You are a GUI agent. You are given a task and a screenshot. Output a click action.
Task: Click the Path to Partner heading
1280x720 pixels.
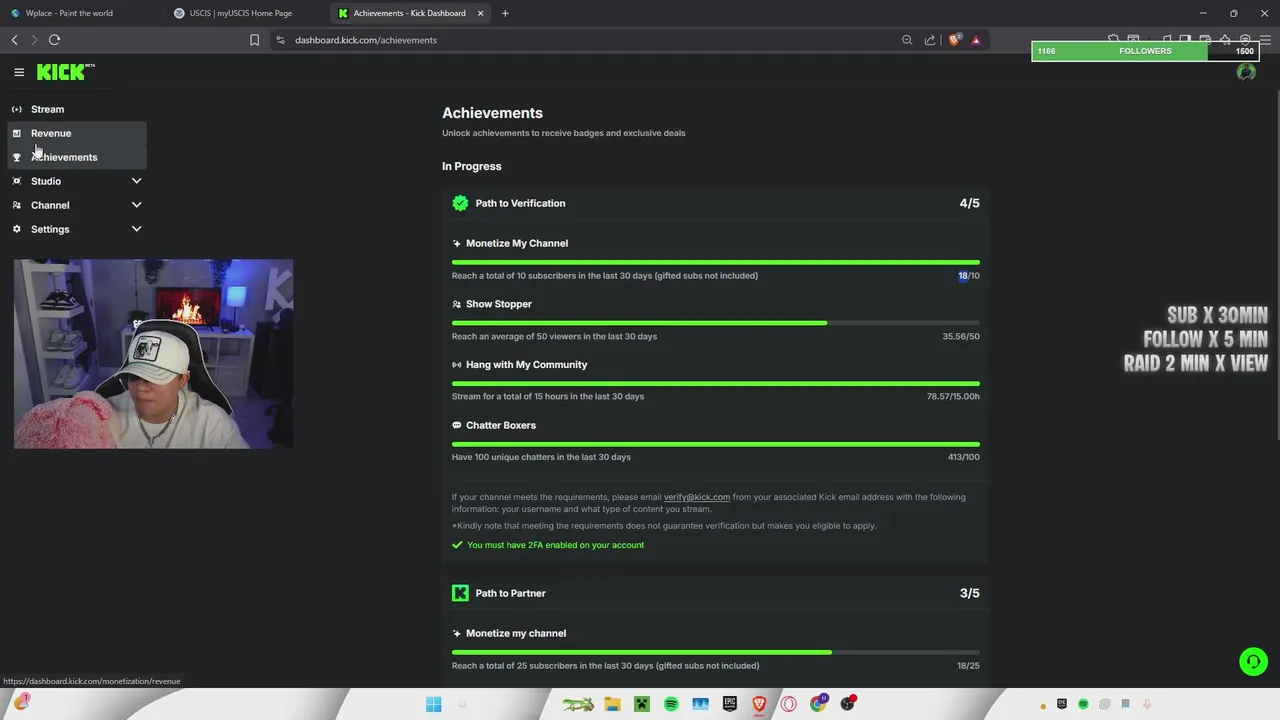(510, 593)
